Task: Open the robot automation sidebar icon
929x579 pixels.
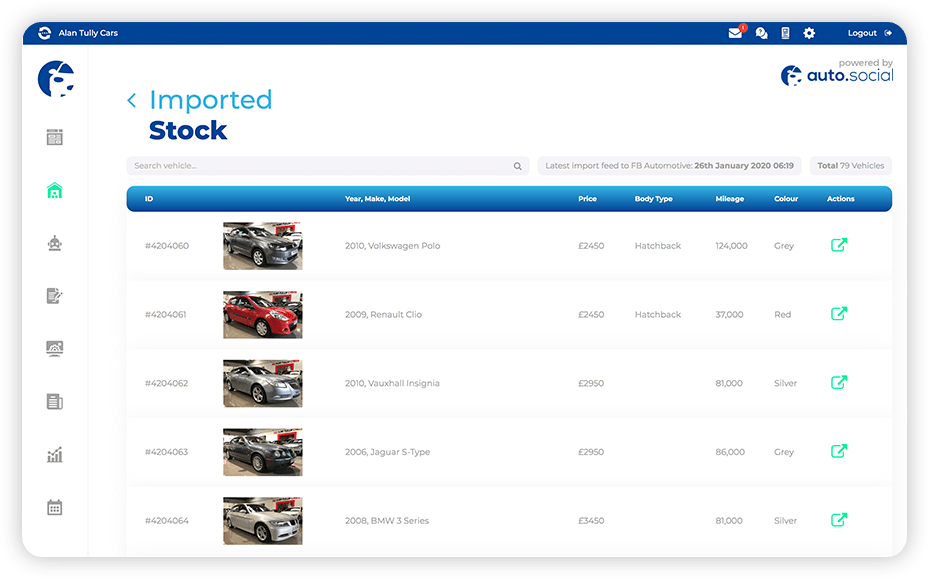Action: [55, 243]
